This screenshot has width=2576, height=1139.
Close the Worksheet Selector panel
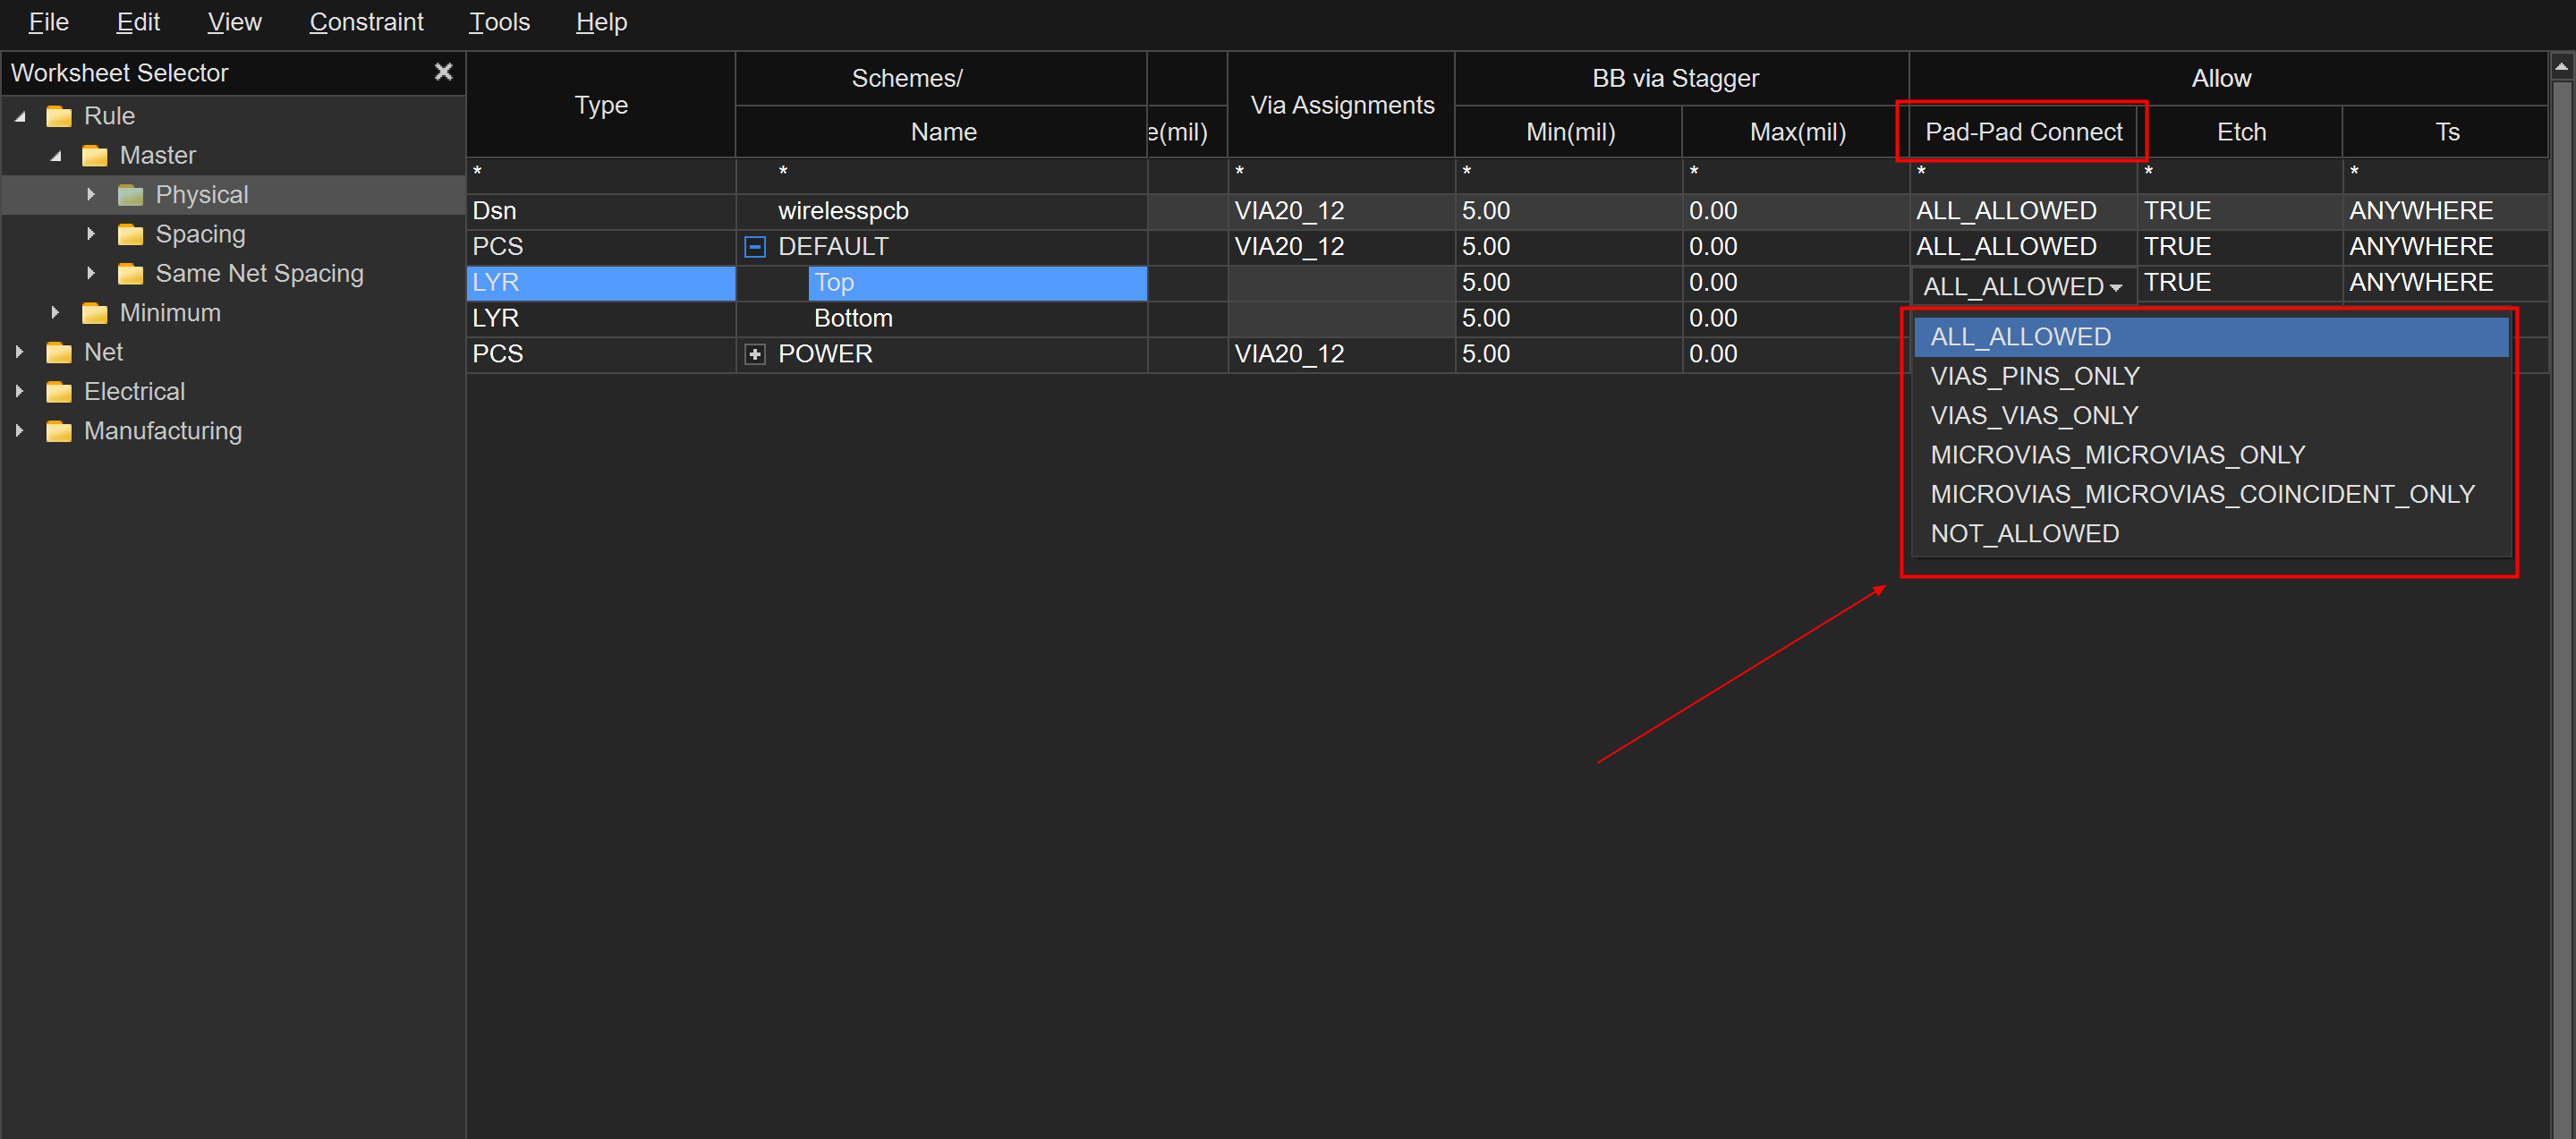click(443, 72)
